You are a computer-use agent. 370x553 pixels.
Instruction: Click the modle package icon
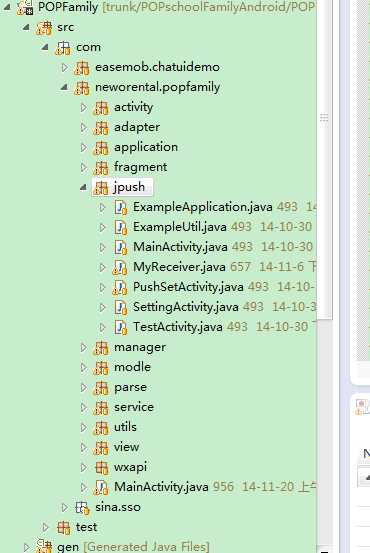coord(101,368)
